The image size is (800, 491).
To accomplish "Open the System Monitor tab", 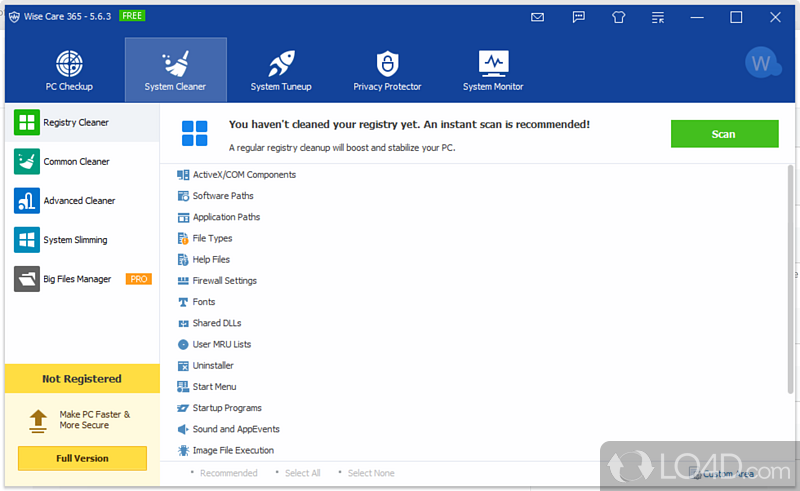I will tap(493, 70).
